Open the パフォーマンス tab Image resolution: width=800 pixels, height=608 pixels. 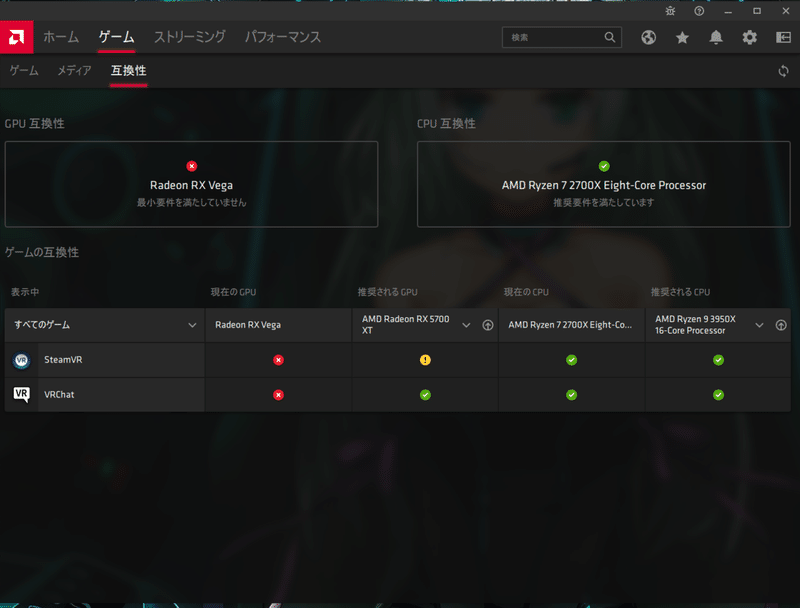coord(283,37)
